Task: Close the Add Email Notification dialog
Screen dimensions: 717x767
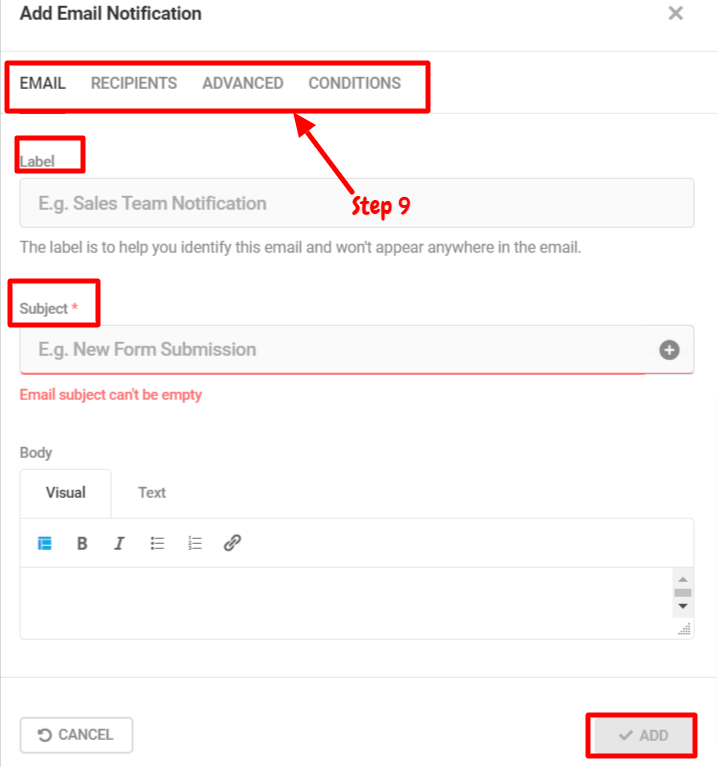Action: coord(675,13)
